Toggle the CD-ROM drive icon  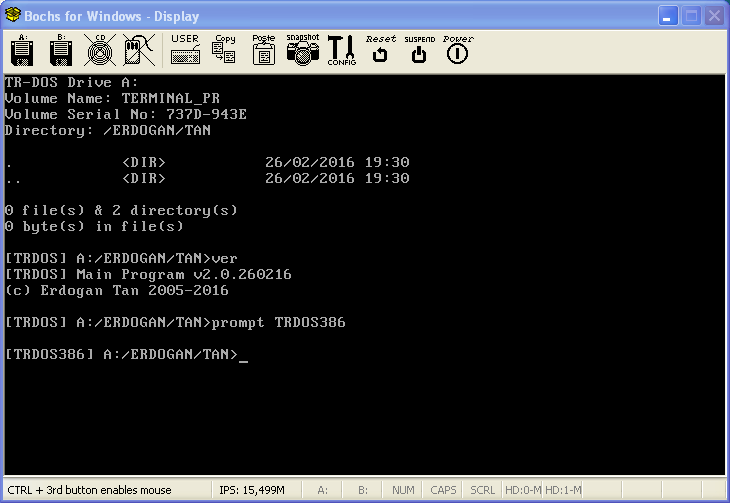click(100, 50)
